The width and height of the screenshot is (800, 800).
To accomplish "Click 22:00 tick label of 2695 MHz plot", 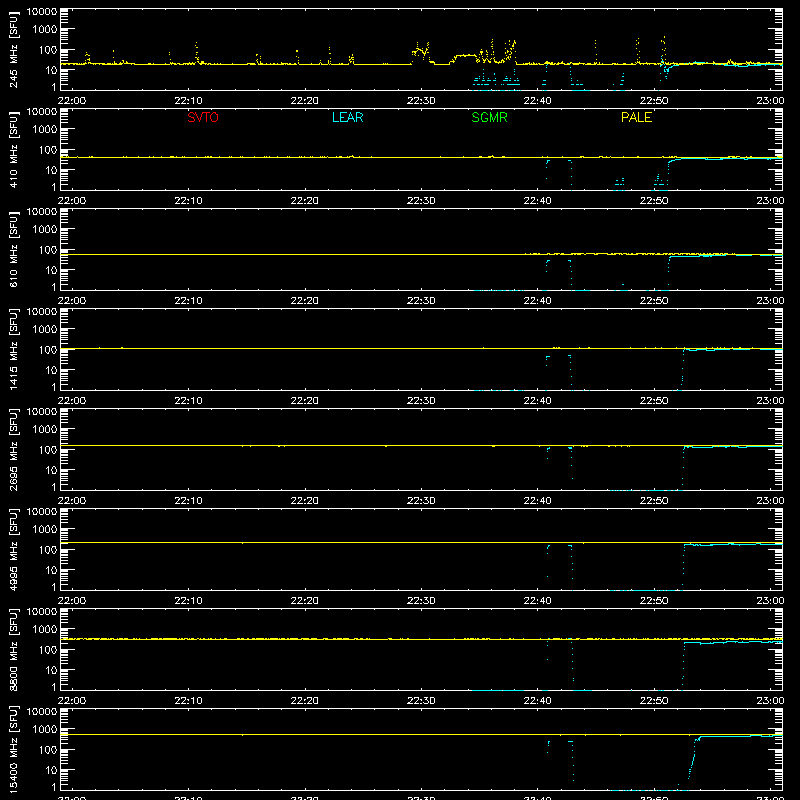I will (x=72, y=501).
